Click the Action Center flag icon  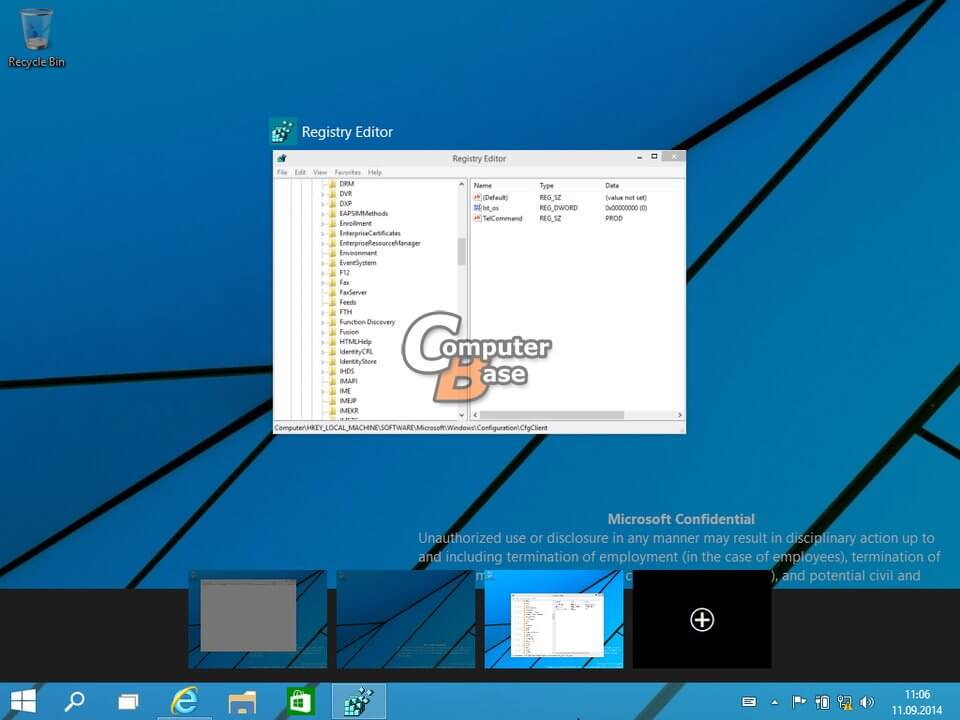pyautogui.click(x=799, y=701)
